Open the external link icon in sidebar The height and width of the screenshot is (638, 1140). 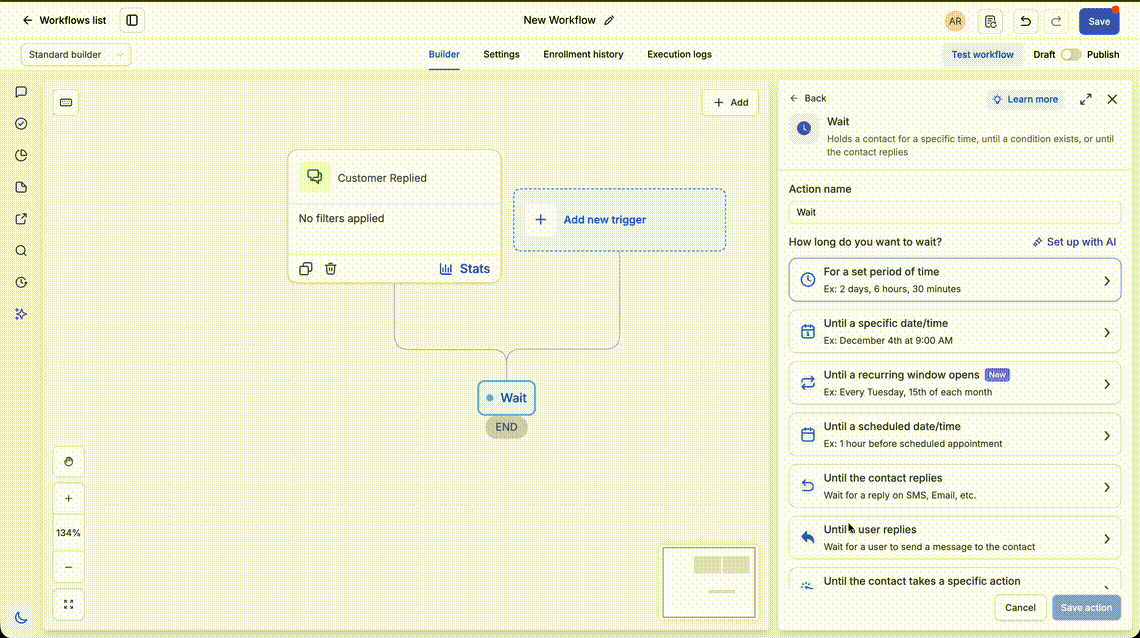coord(21,219)
